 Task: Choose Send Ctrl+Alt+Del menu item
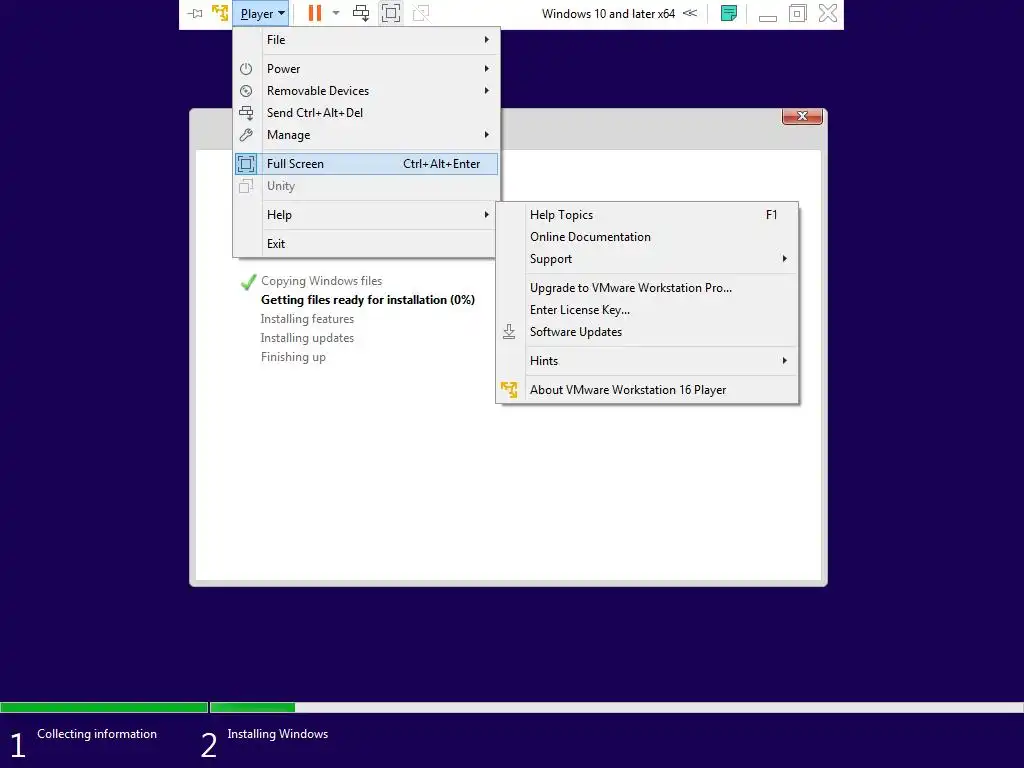pyautogui.click(x=366, y=113)
